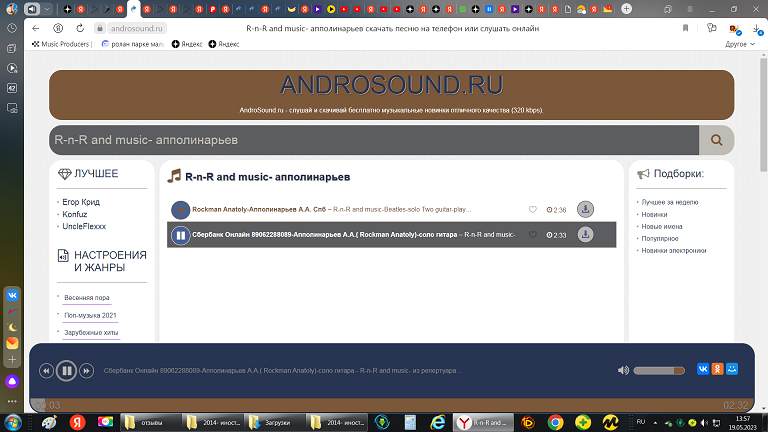Pause the Сбербанк Онлайн track in list
The height and width of the screenshot is (432, 768).
180,235
